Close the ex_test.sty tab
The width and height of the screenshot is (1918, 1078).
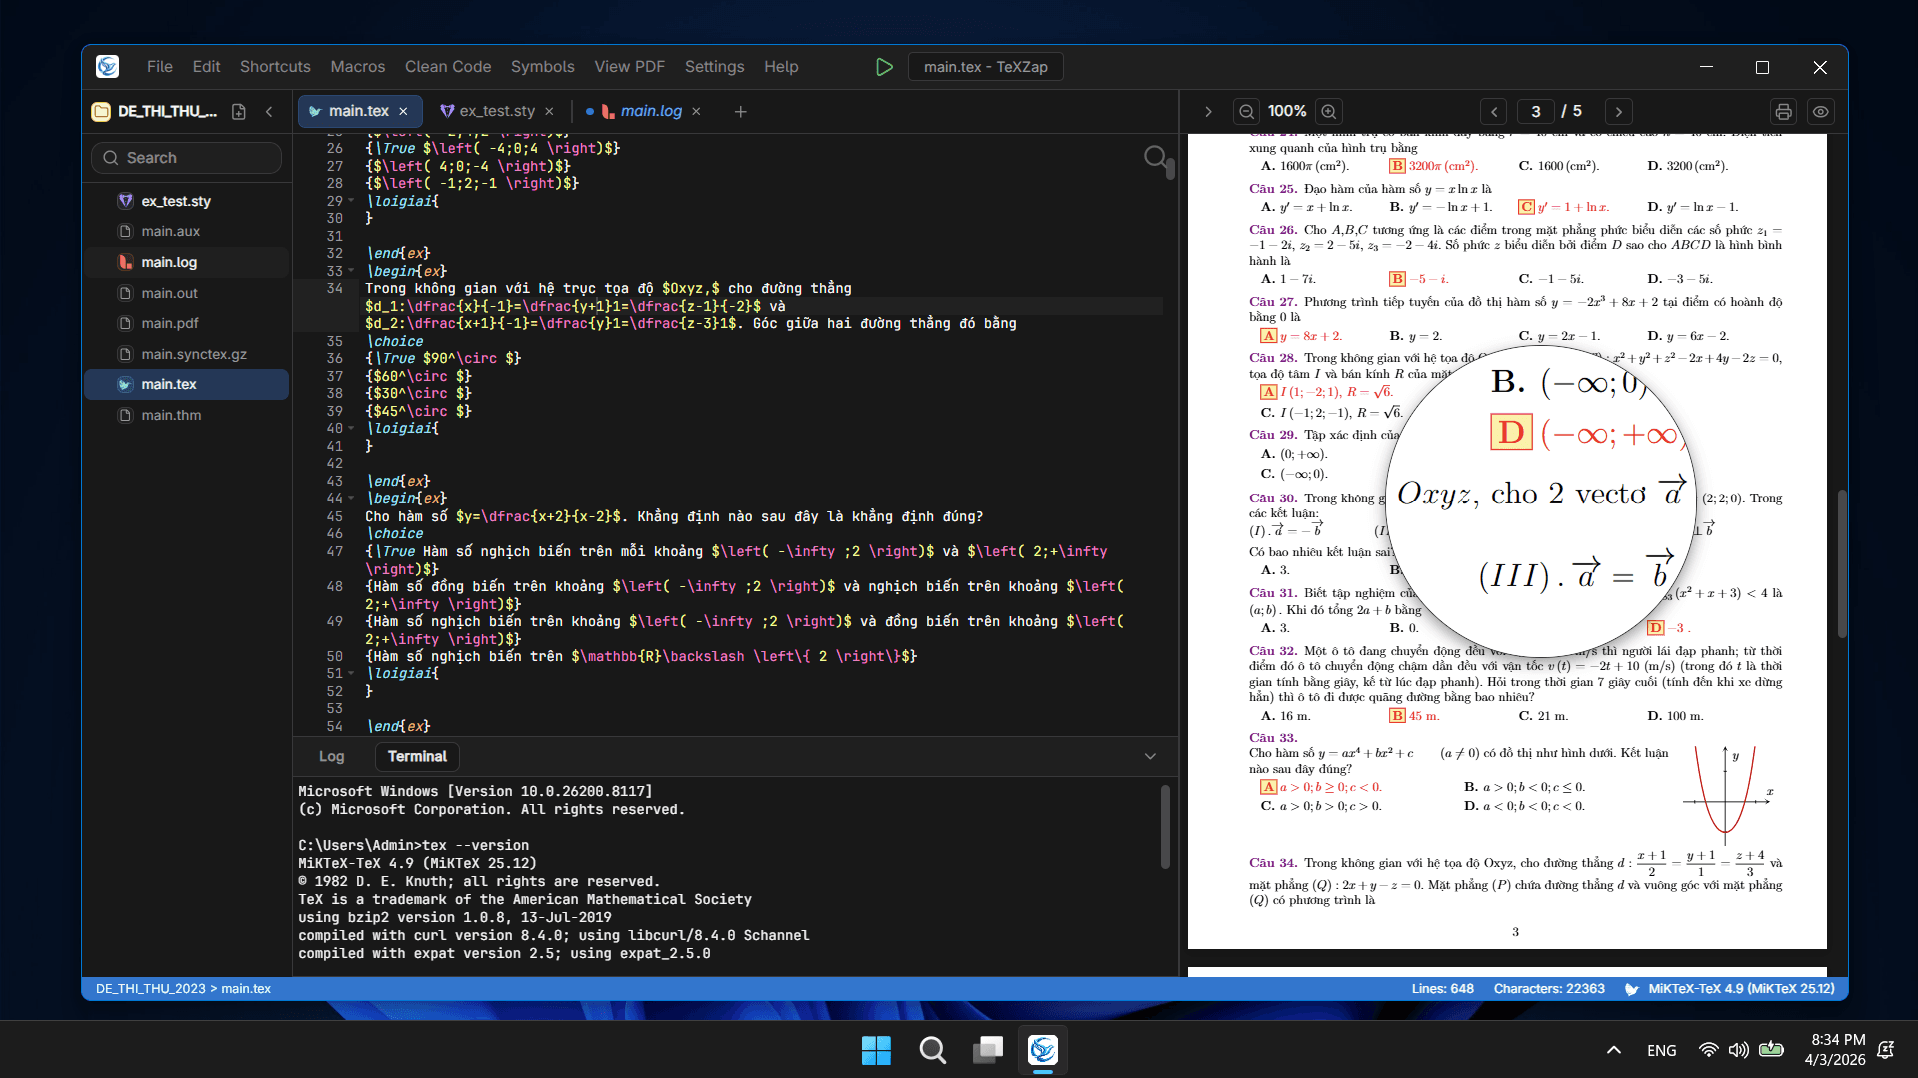(x=549, y=111)
